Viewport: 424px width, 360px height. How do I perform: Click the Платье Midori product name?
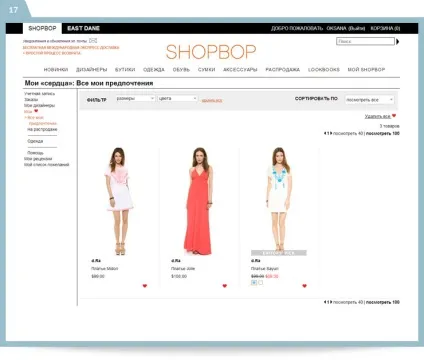click(105, 268)
